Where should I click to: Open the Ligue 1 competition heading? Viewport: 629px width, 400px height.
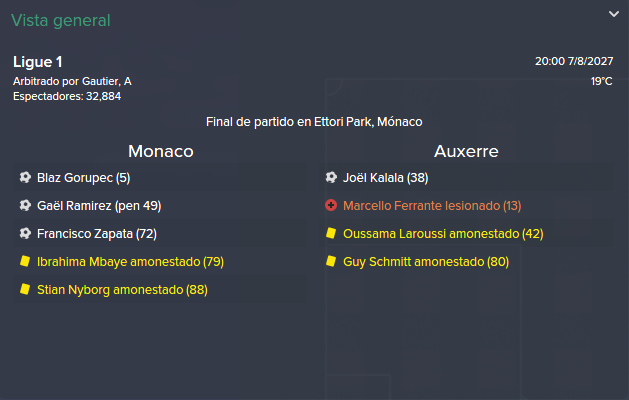pyautogui.click(x=38, y=62)
